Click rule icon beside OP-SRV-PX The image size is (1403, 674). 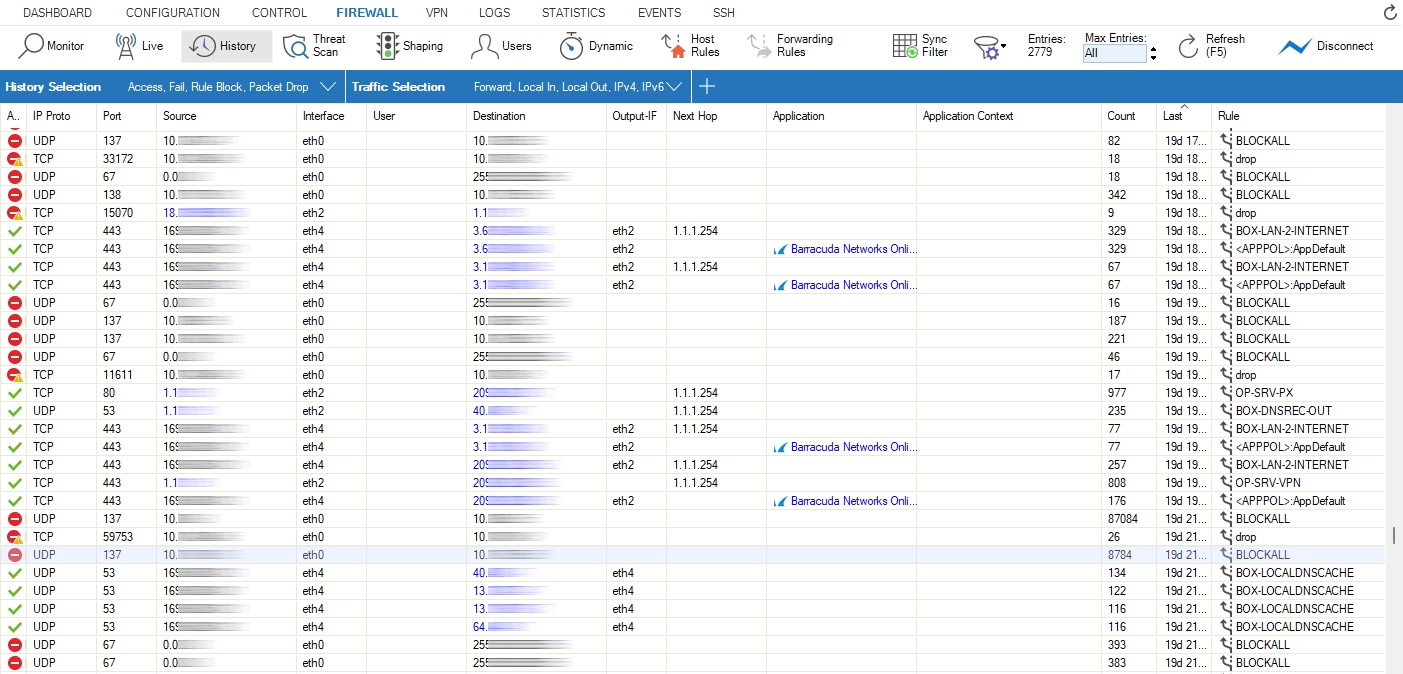tap(1226, 393)
